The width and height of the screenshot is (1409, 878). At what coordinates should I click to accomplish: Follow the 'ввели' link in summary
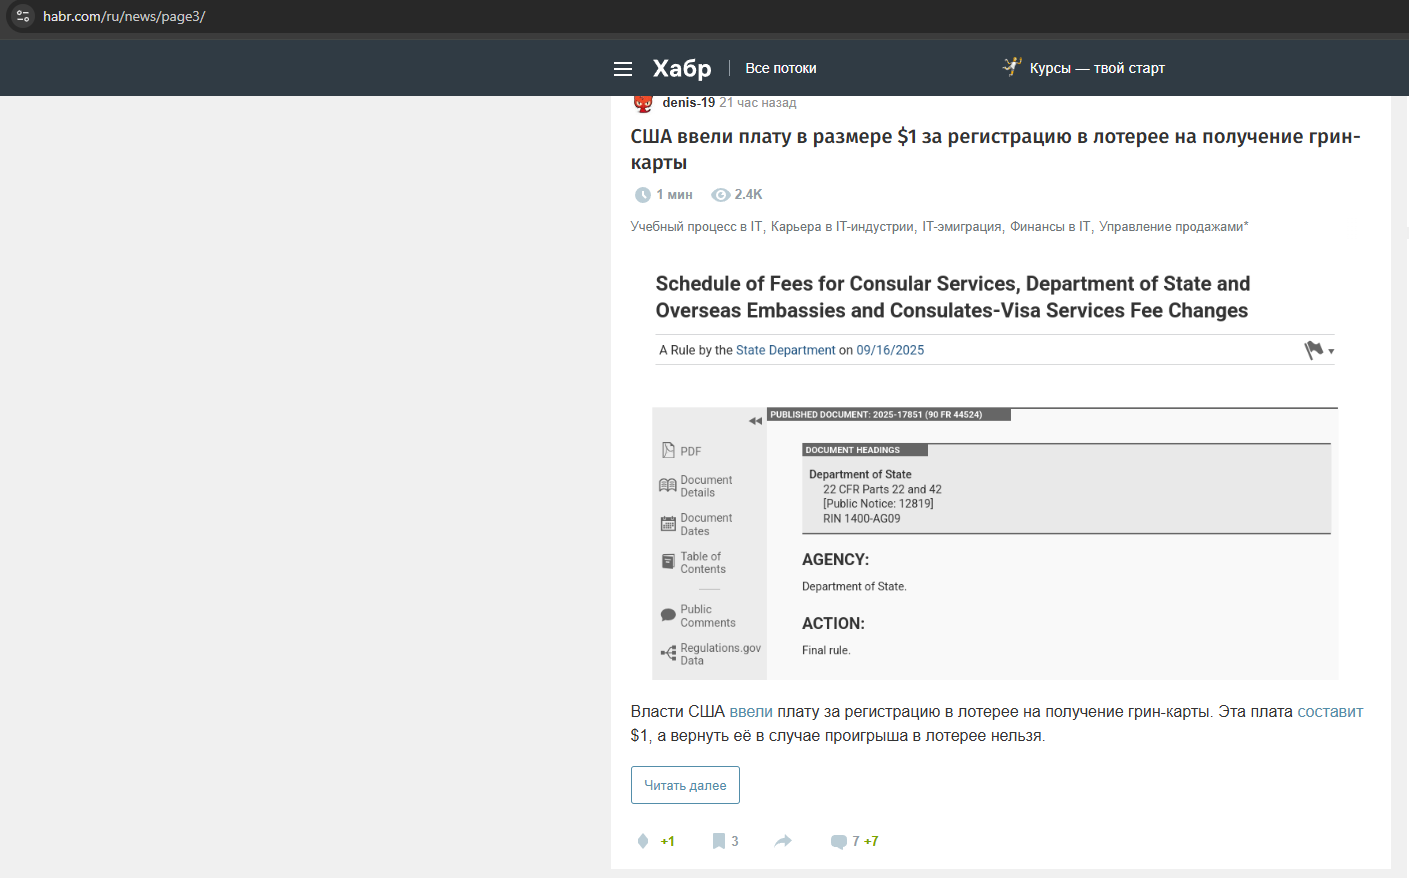(751, 712)
